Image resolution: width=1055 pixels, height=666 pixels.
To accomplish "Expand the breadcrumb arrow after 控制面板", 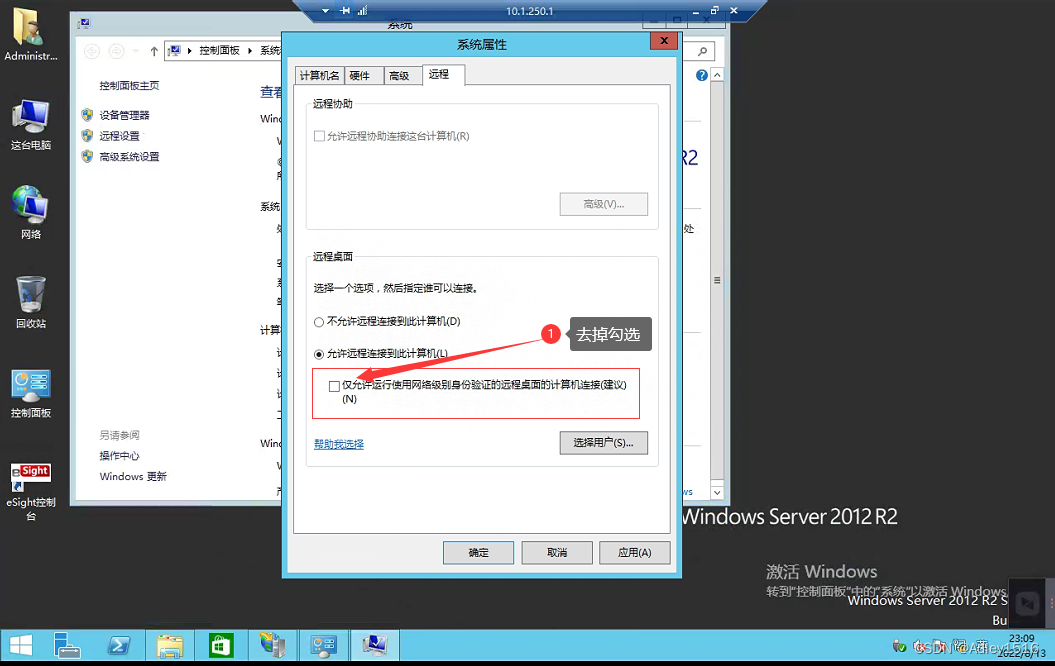I will click(250, 51).
